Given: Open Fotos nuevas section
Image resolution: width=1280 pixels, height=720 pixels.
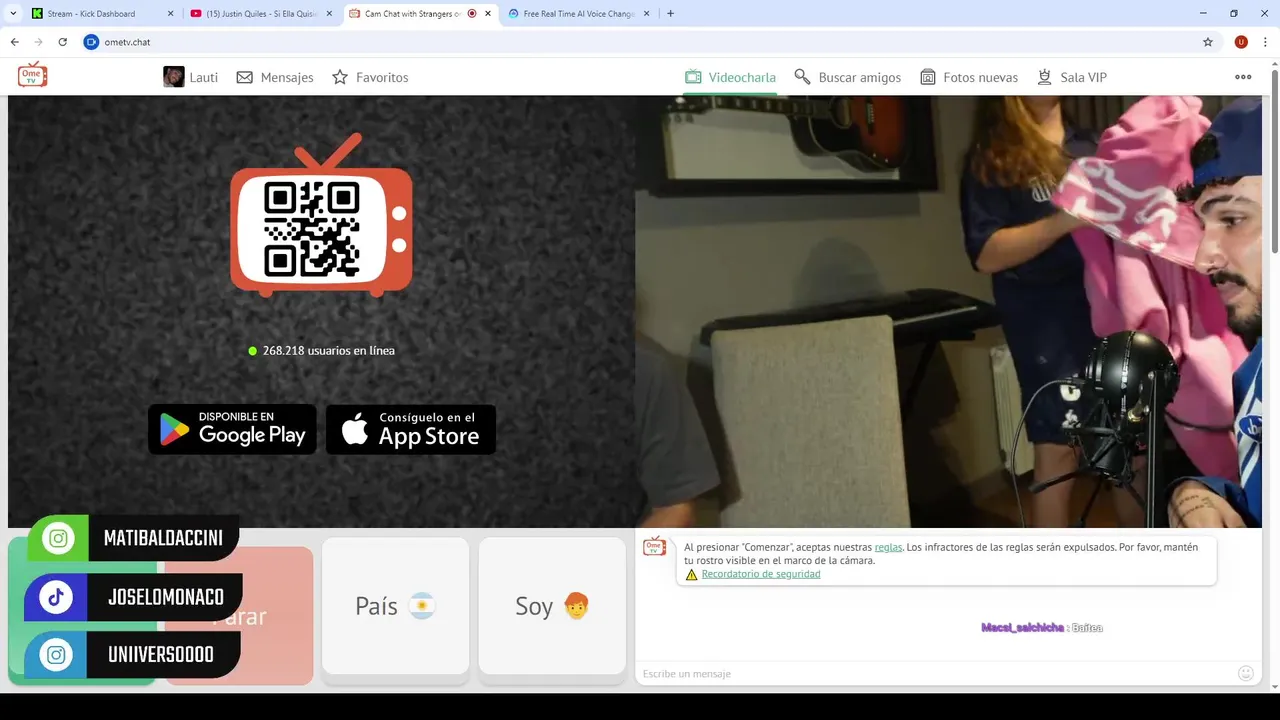Looking at the screenshot, I should pyautogui.click(x=968, y=77).
